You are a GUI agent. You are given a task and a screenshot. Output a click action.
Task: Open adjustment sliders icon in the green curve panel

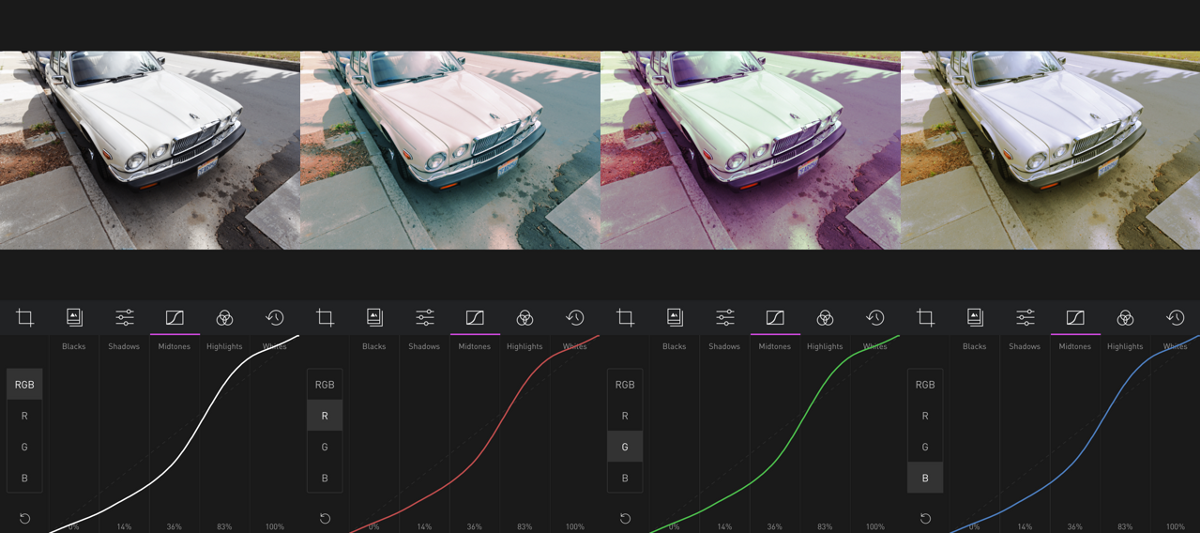725,318
